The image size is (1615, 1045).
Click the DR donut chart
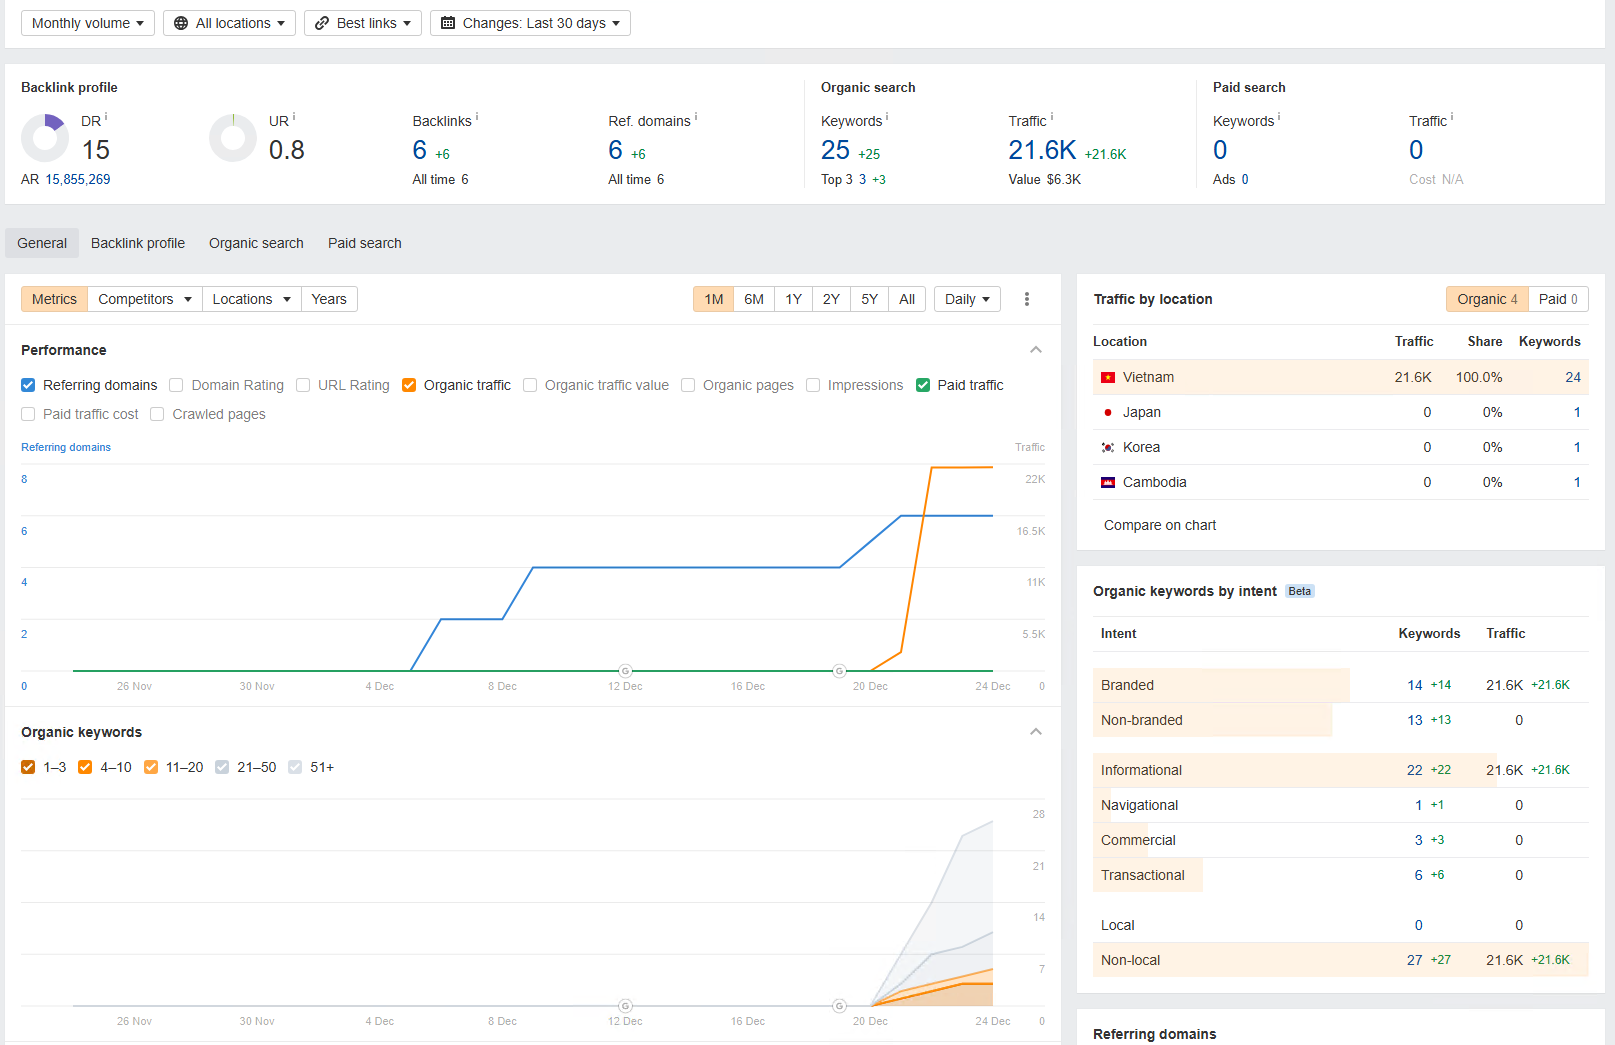click(x=45, y=138)
